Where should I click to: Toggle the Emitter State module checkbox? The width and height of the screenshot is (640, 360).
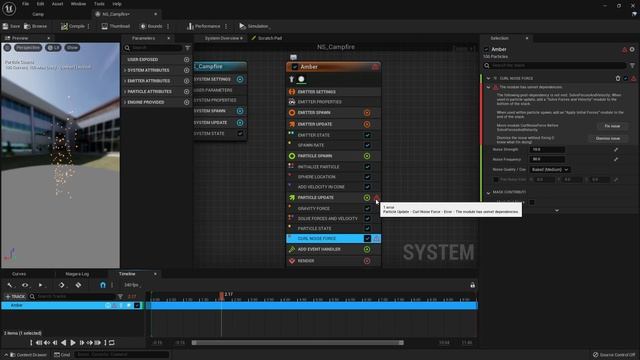point(367,135)
